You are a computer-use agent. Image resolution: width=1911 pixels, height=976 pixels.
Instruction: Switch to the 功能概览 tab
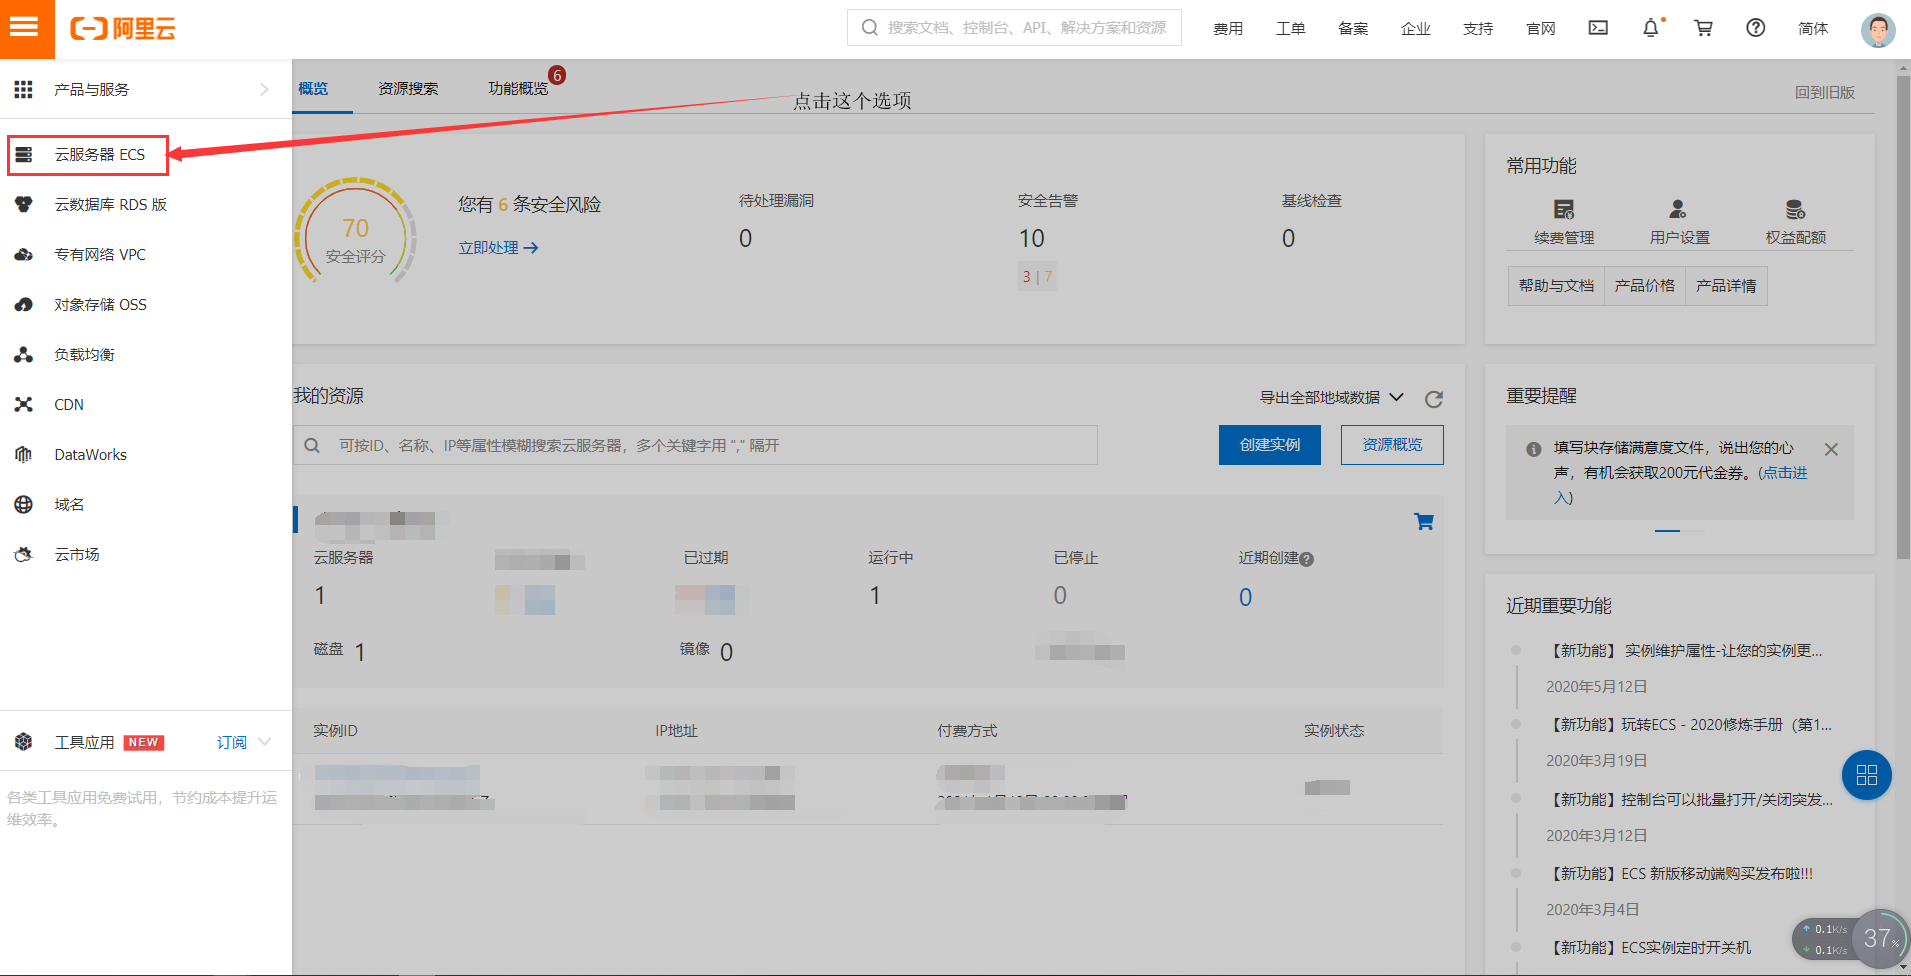click(518, 88)
